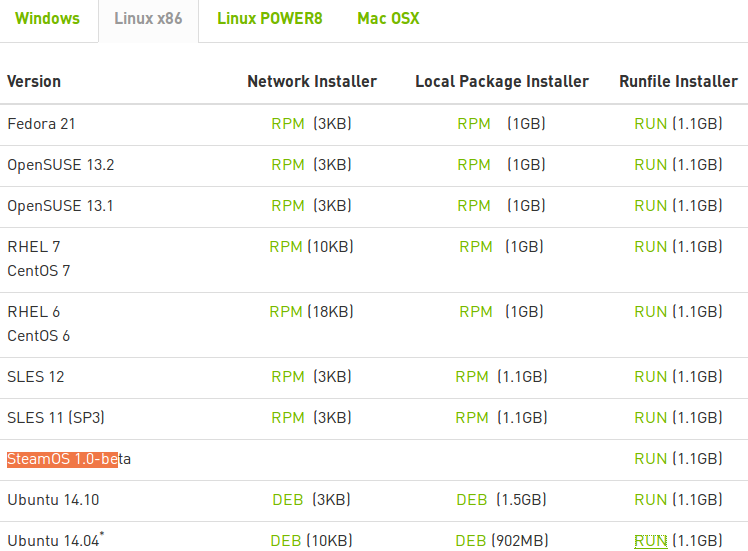This screenshot has height=551, width=748.
Task: Click the CentOS 7 label
Action: pos(39,271)
